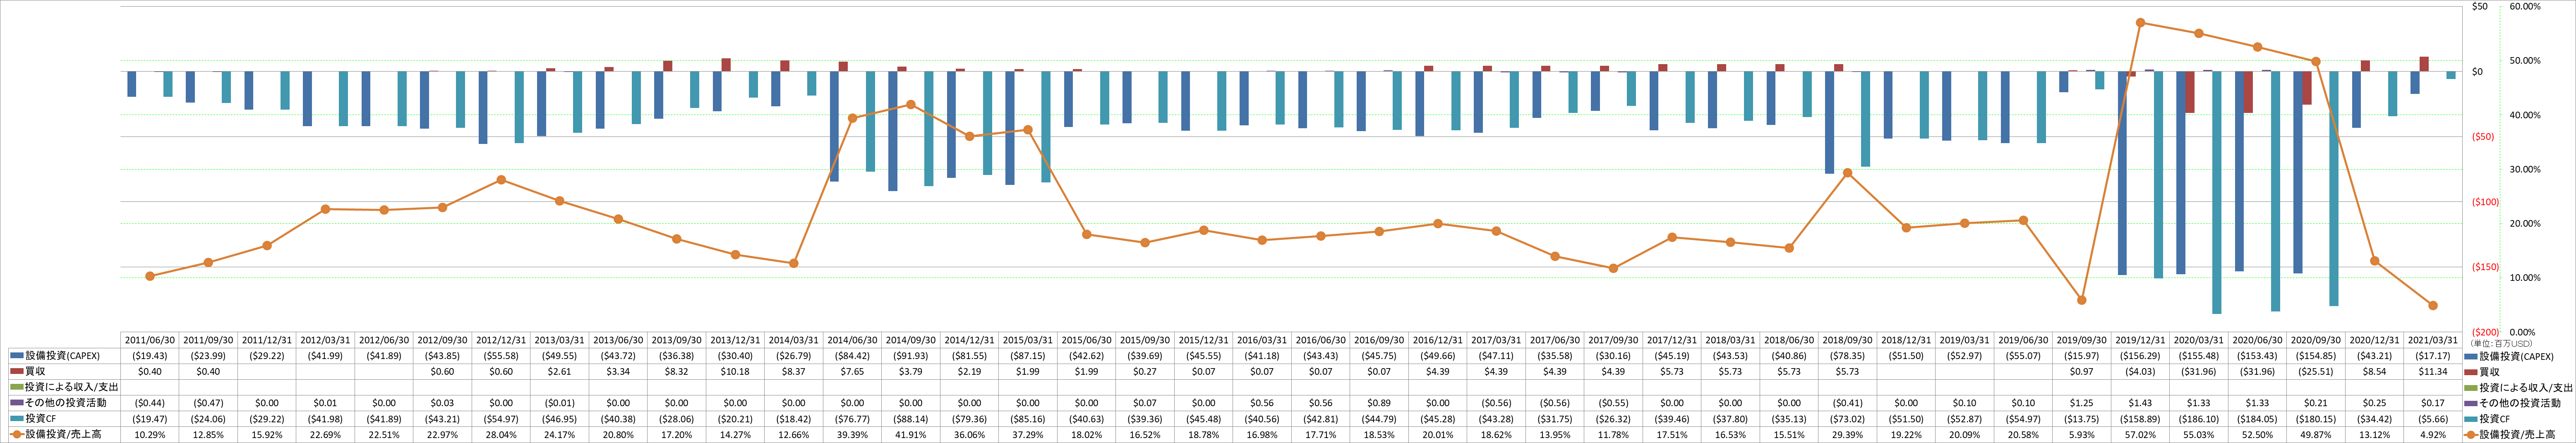The width and height of the screenshot is (2576, 443).
Task: Click the acquisition value $8.32
Action: 676,372
